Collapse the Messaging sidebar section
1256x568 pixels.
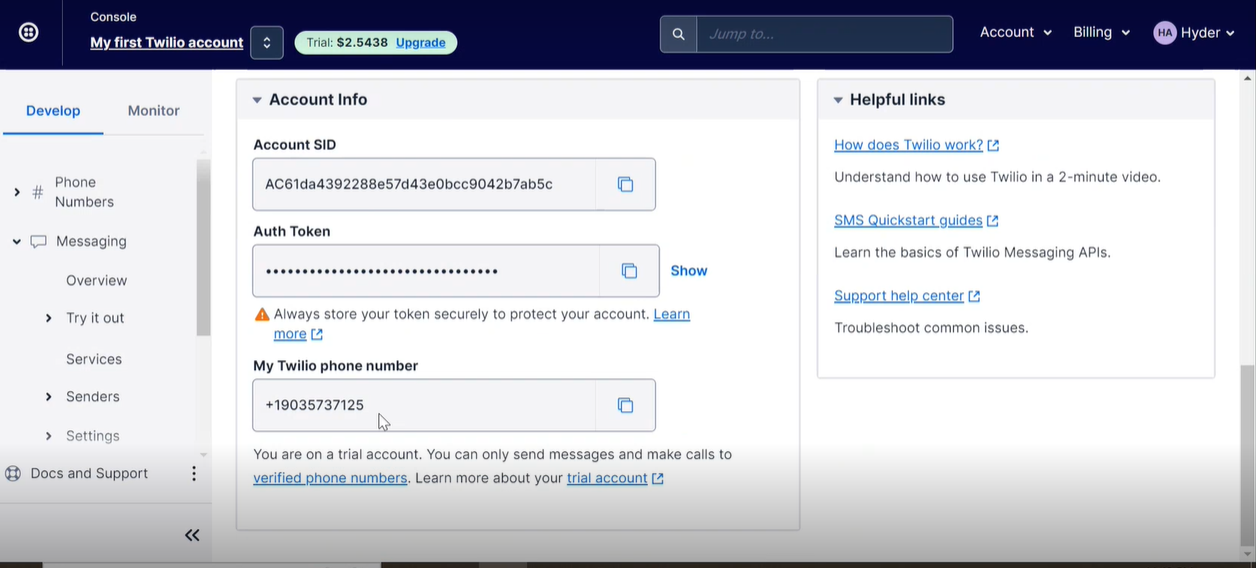click(x=17, y=242)
